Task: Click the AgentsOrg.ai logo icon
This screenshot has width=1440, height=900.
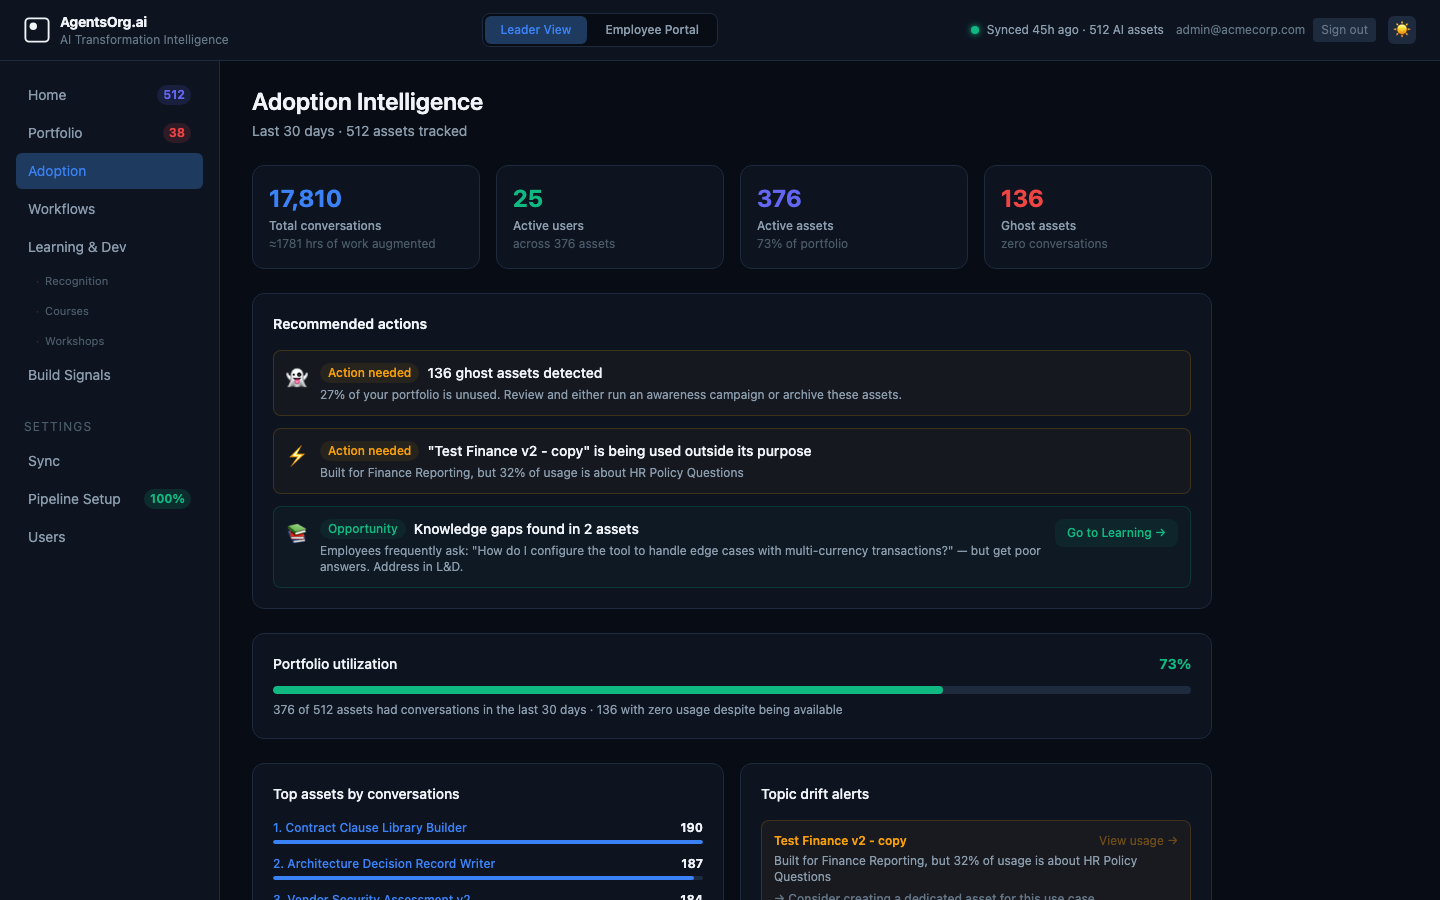Action: coord(37,30)
